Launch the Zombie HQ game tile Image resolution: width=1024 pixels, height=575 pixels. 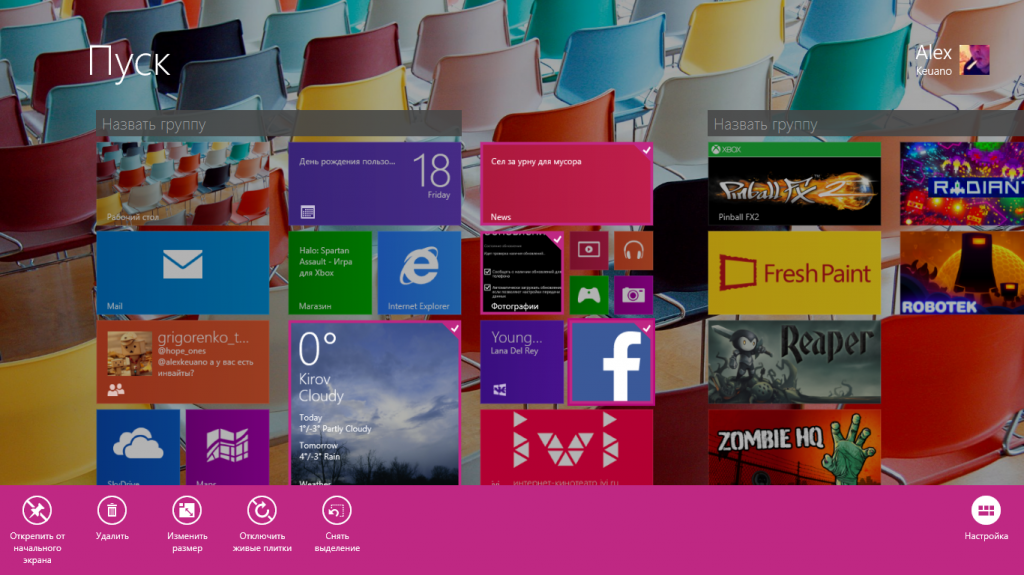(794, 448)
